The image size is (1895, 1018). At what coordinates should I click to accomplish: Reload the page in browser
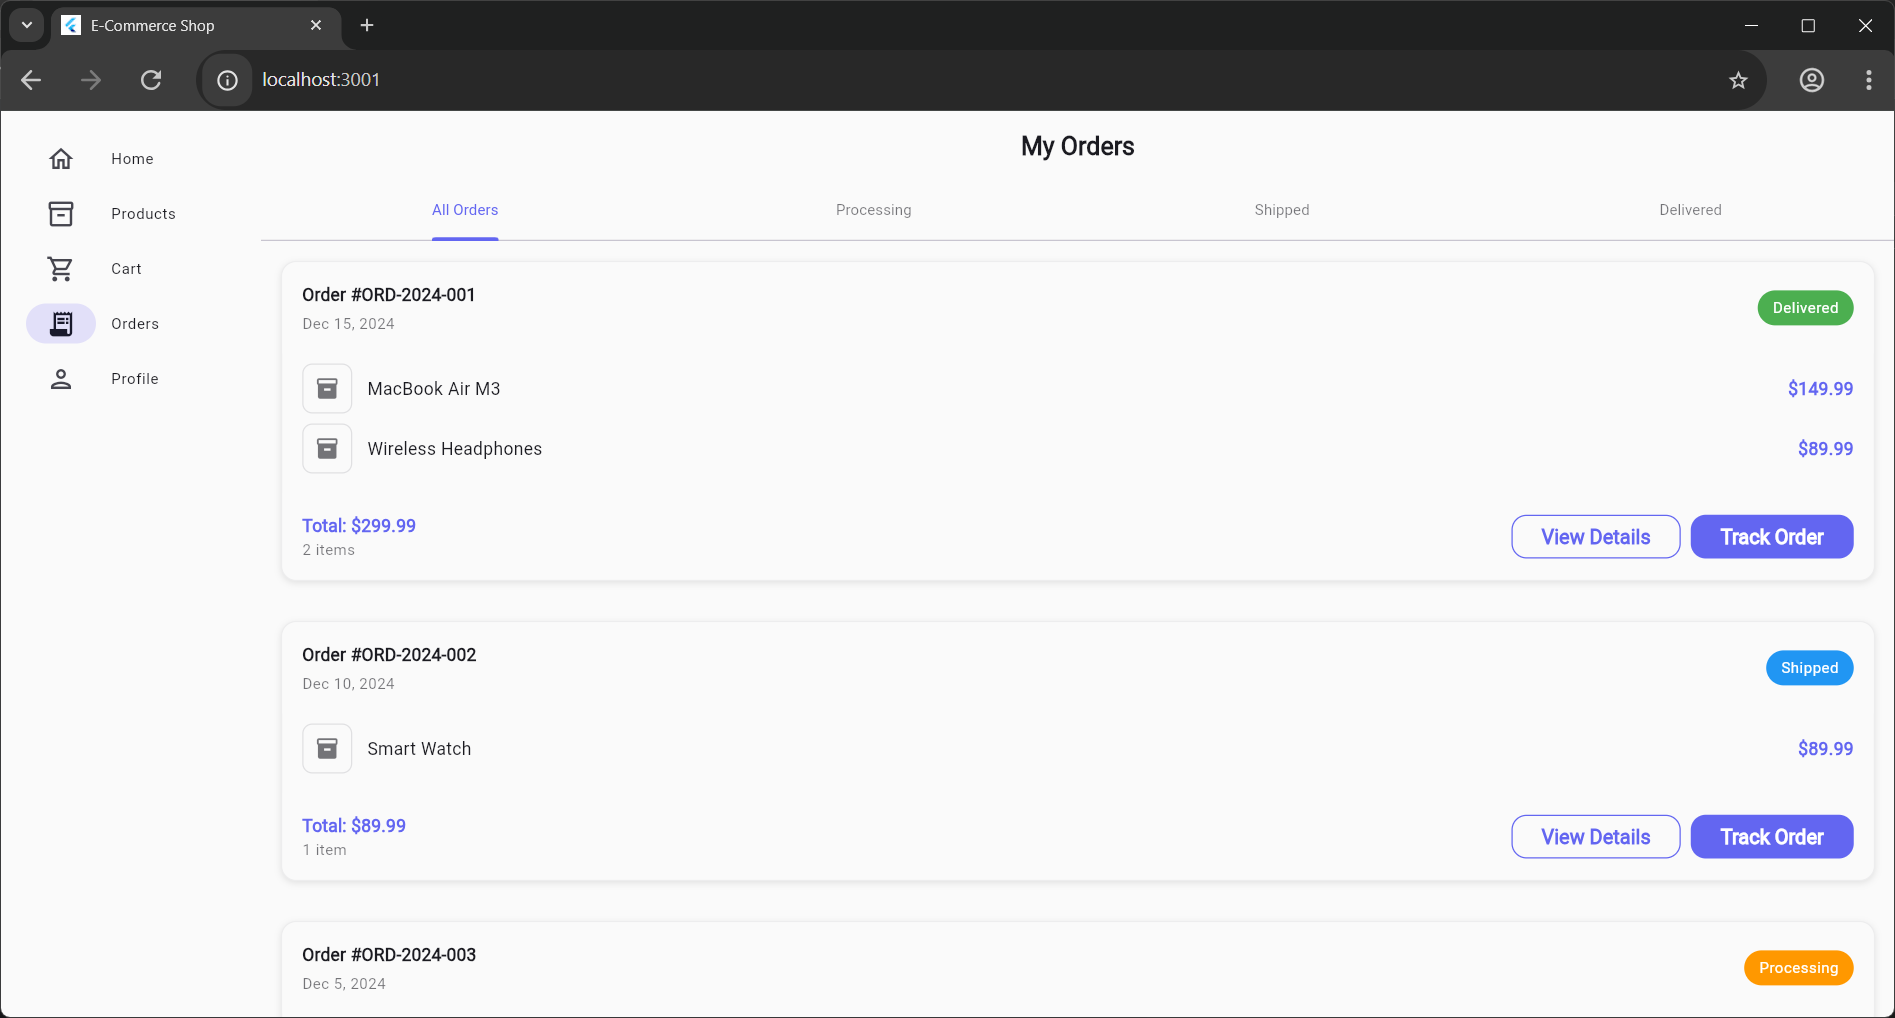(x=151, y=80)
